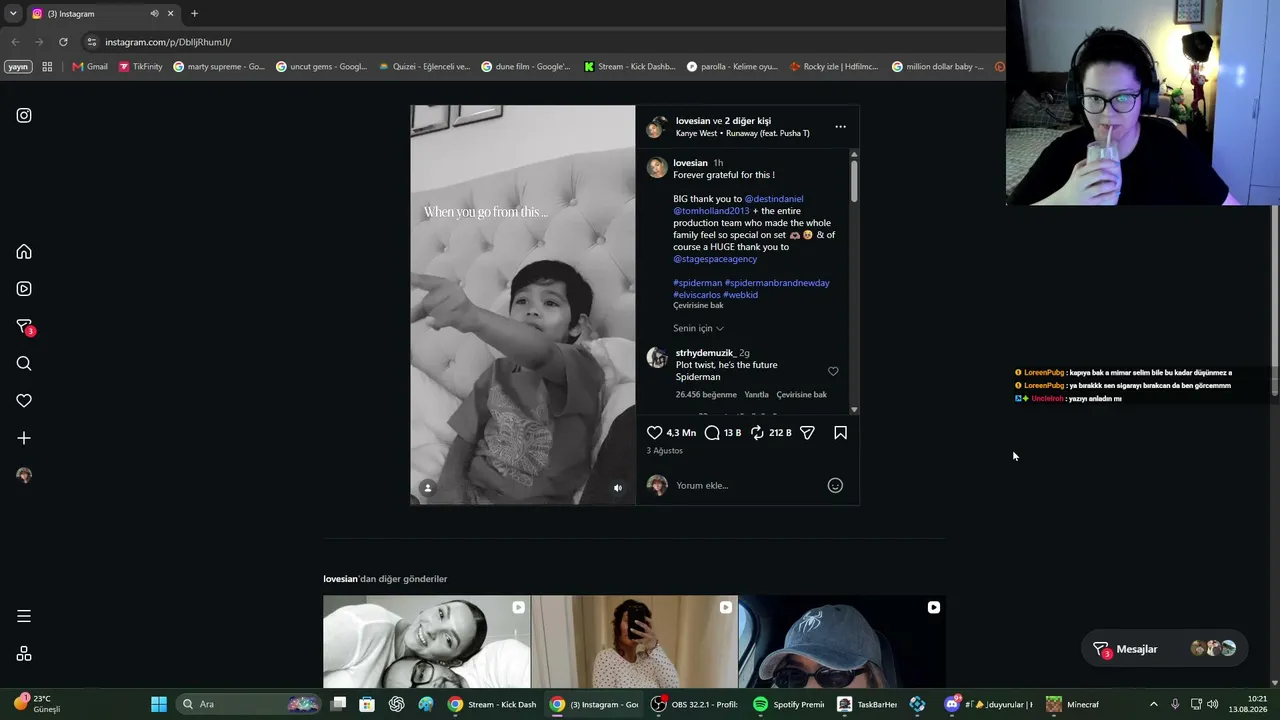This screenshot has width=1280, height=720.
Task: Open the first related post thumbnail of couple
Action: click(427, 642)
